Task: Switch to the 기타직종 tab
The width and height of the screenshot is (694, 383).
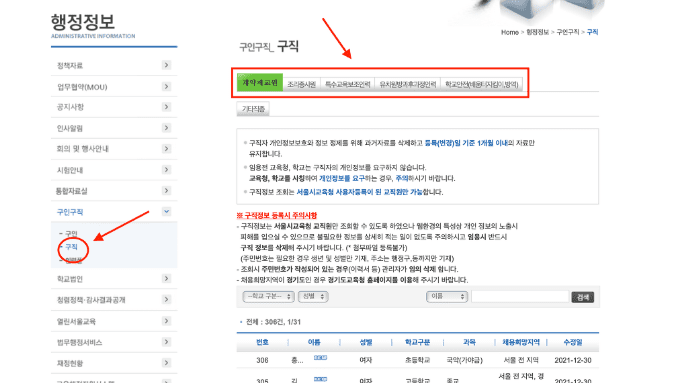Action: click(253, 108)
